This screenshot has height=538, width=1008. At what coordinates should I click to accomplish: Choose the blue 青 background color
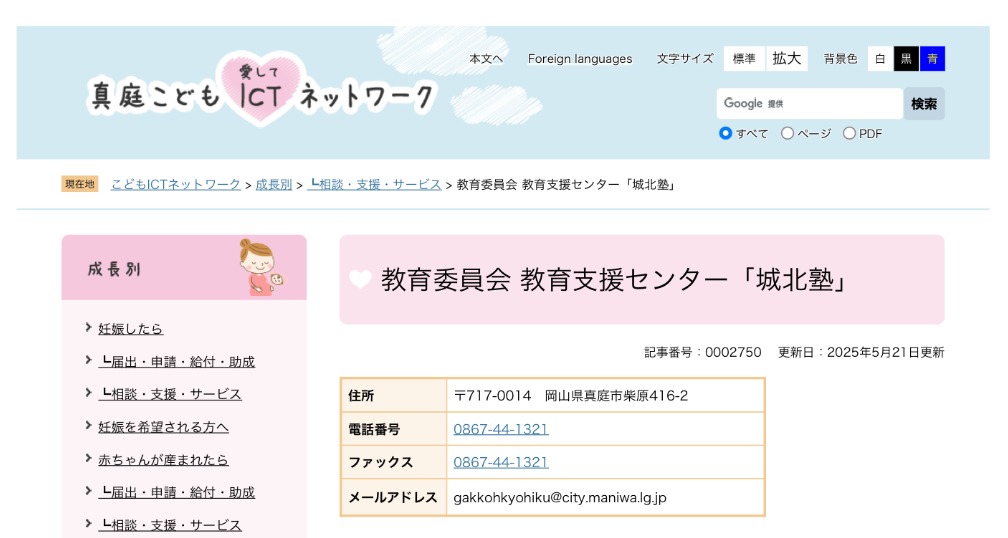click(x=932, y=58)
